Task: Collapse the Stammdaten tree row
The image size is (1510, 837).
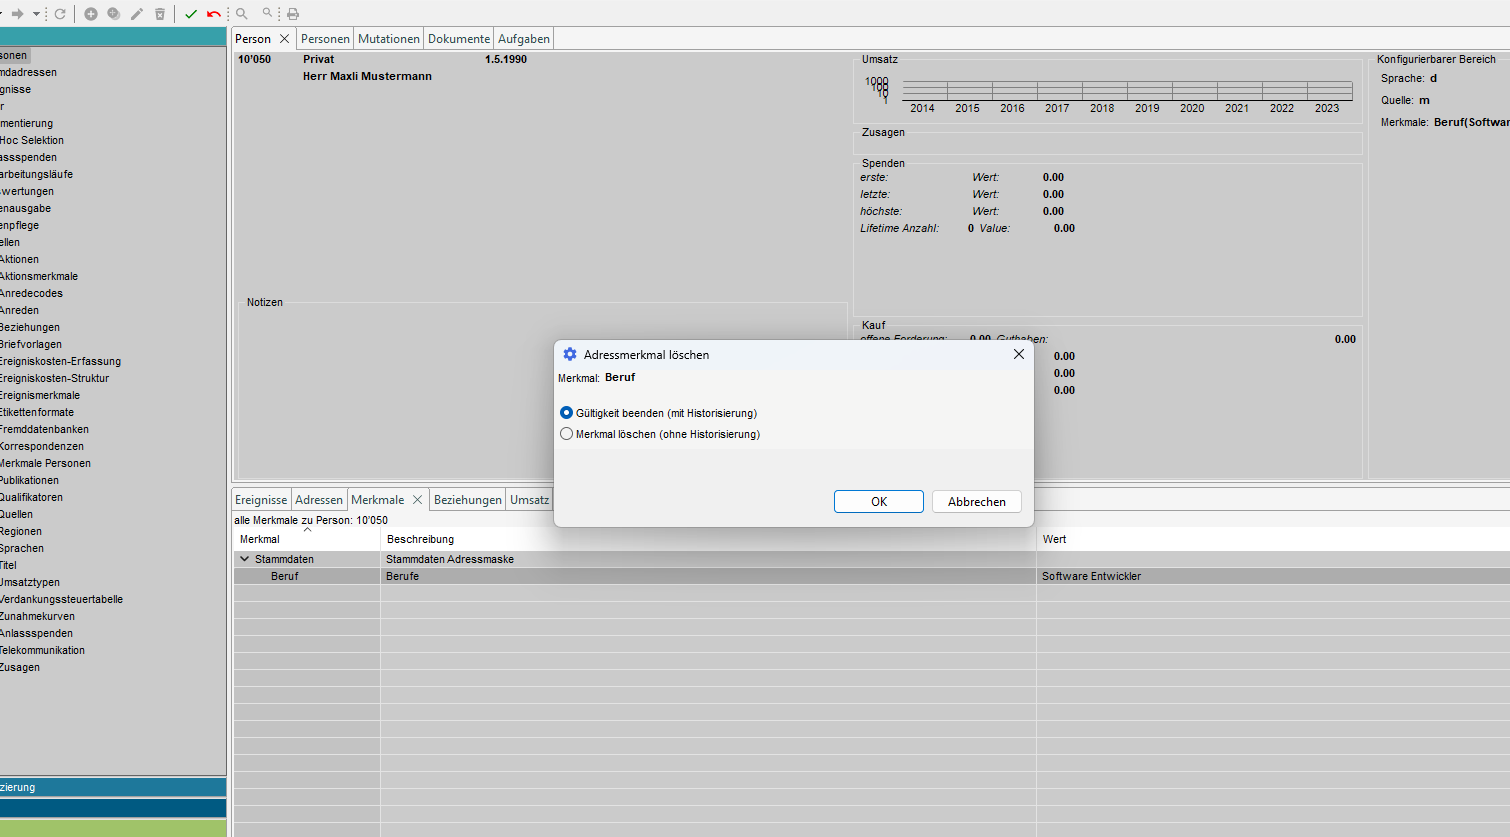Action: coord(245,559)
